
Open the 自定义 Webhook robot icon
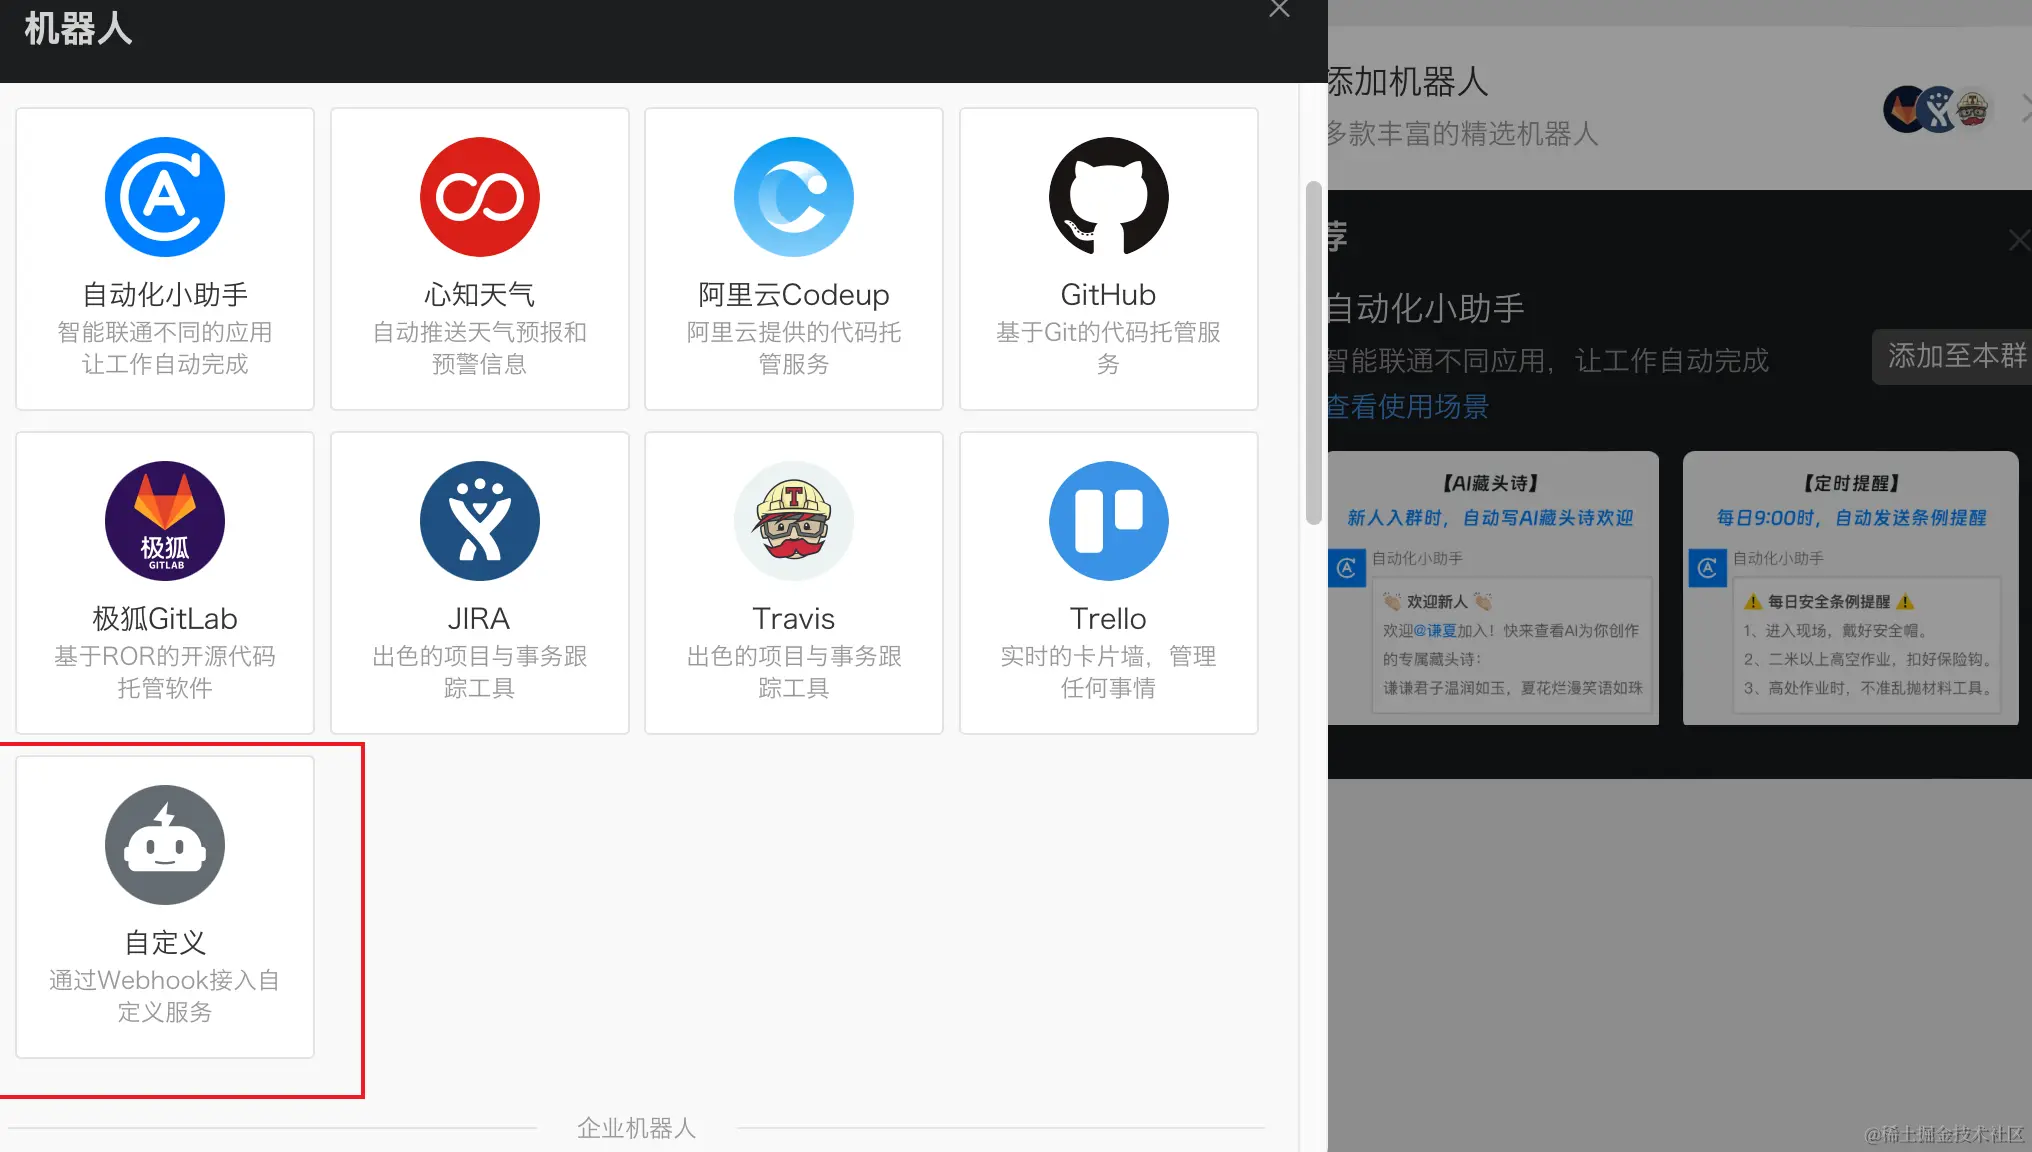point(165,845)
